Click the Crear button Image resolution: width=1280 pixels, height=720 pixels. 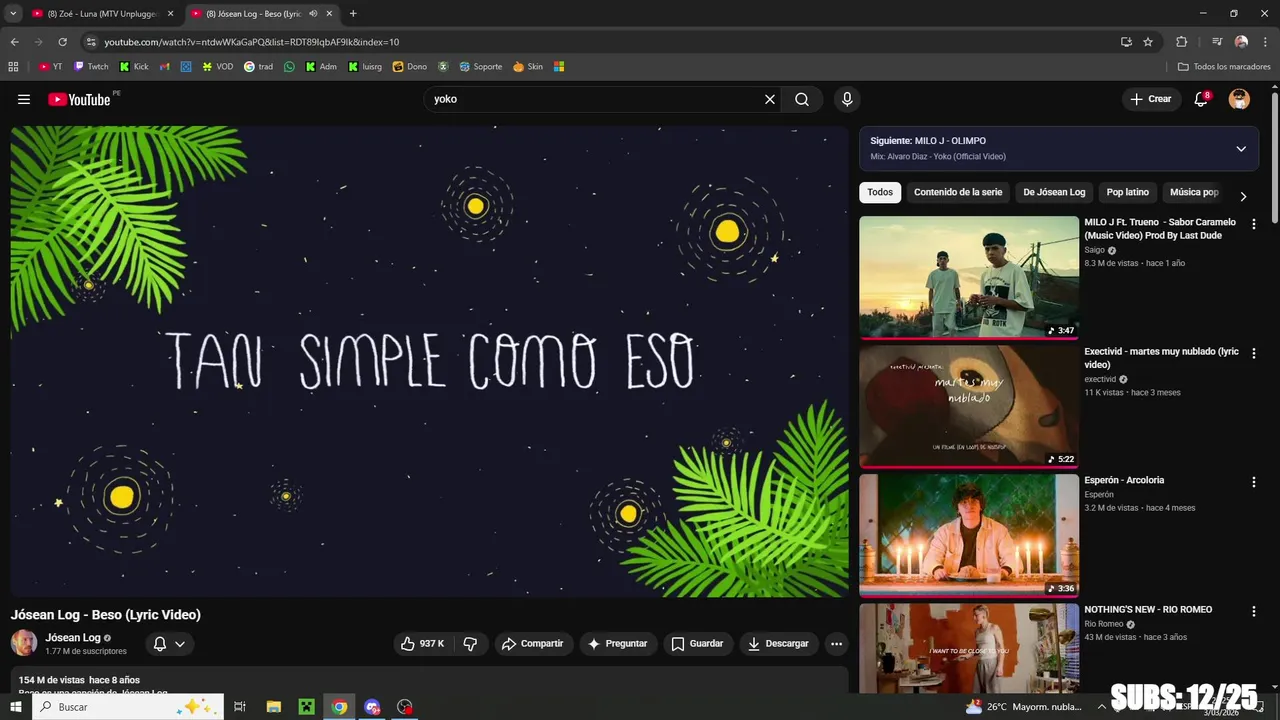point(1150,99)
